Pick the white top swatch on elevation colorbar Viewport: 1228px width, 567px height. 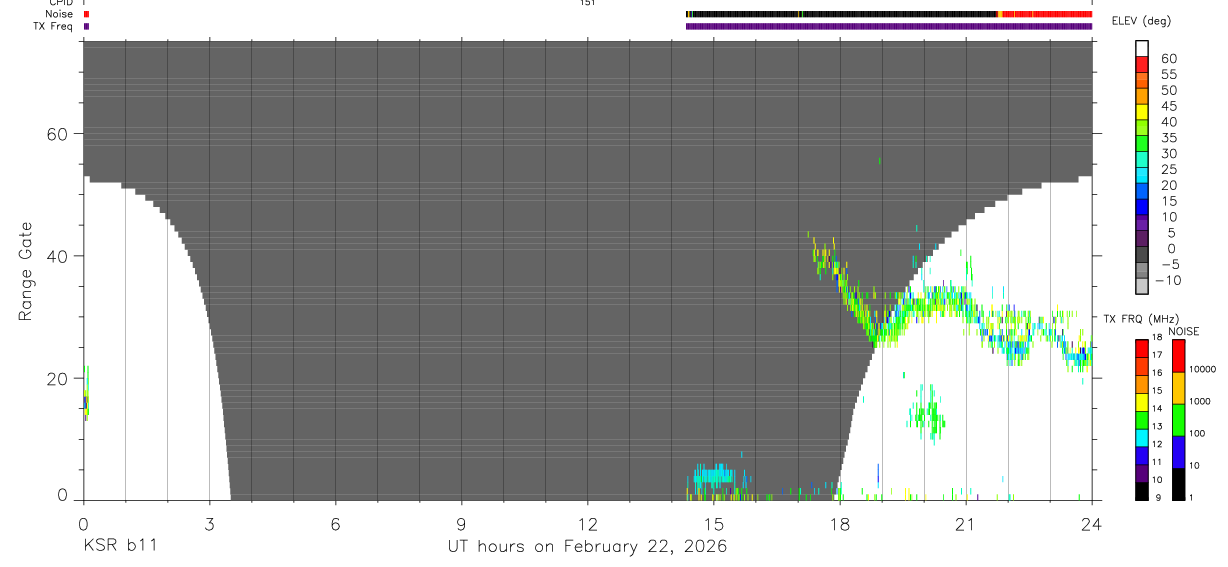(x=1141, y=48)
